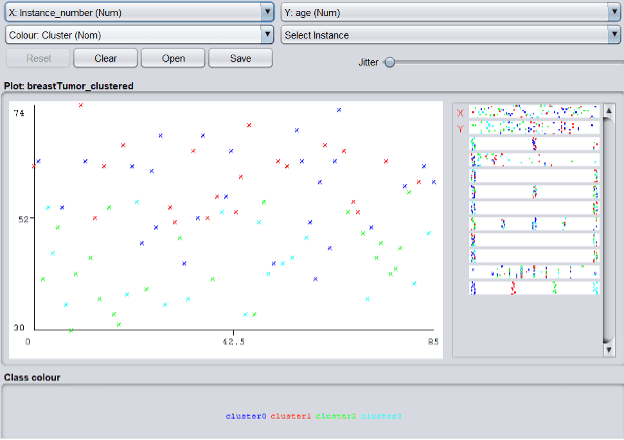624x440 pixels.
Task: Click the y-axis value 52
Action: (x=23, y=219)
